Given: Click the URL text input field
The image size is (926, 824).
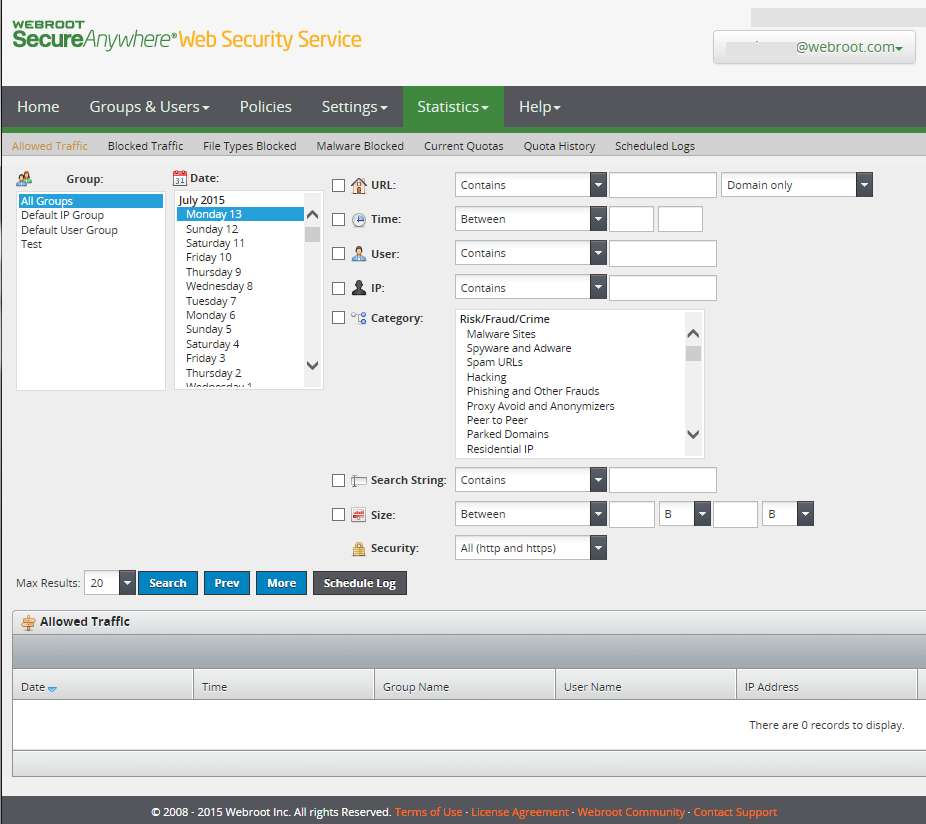Looking at the screenshot, I should [663, 185].
